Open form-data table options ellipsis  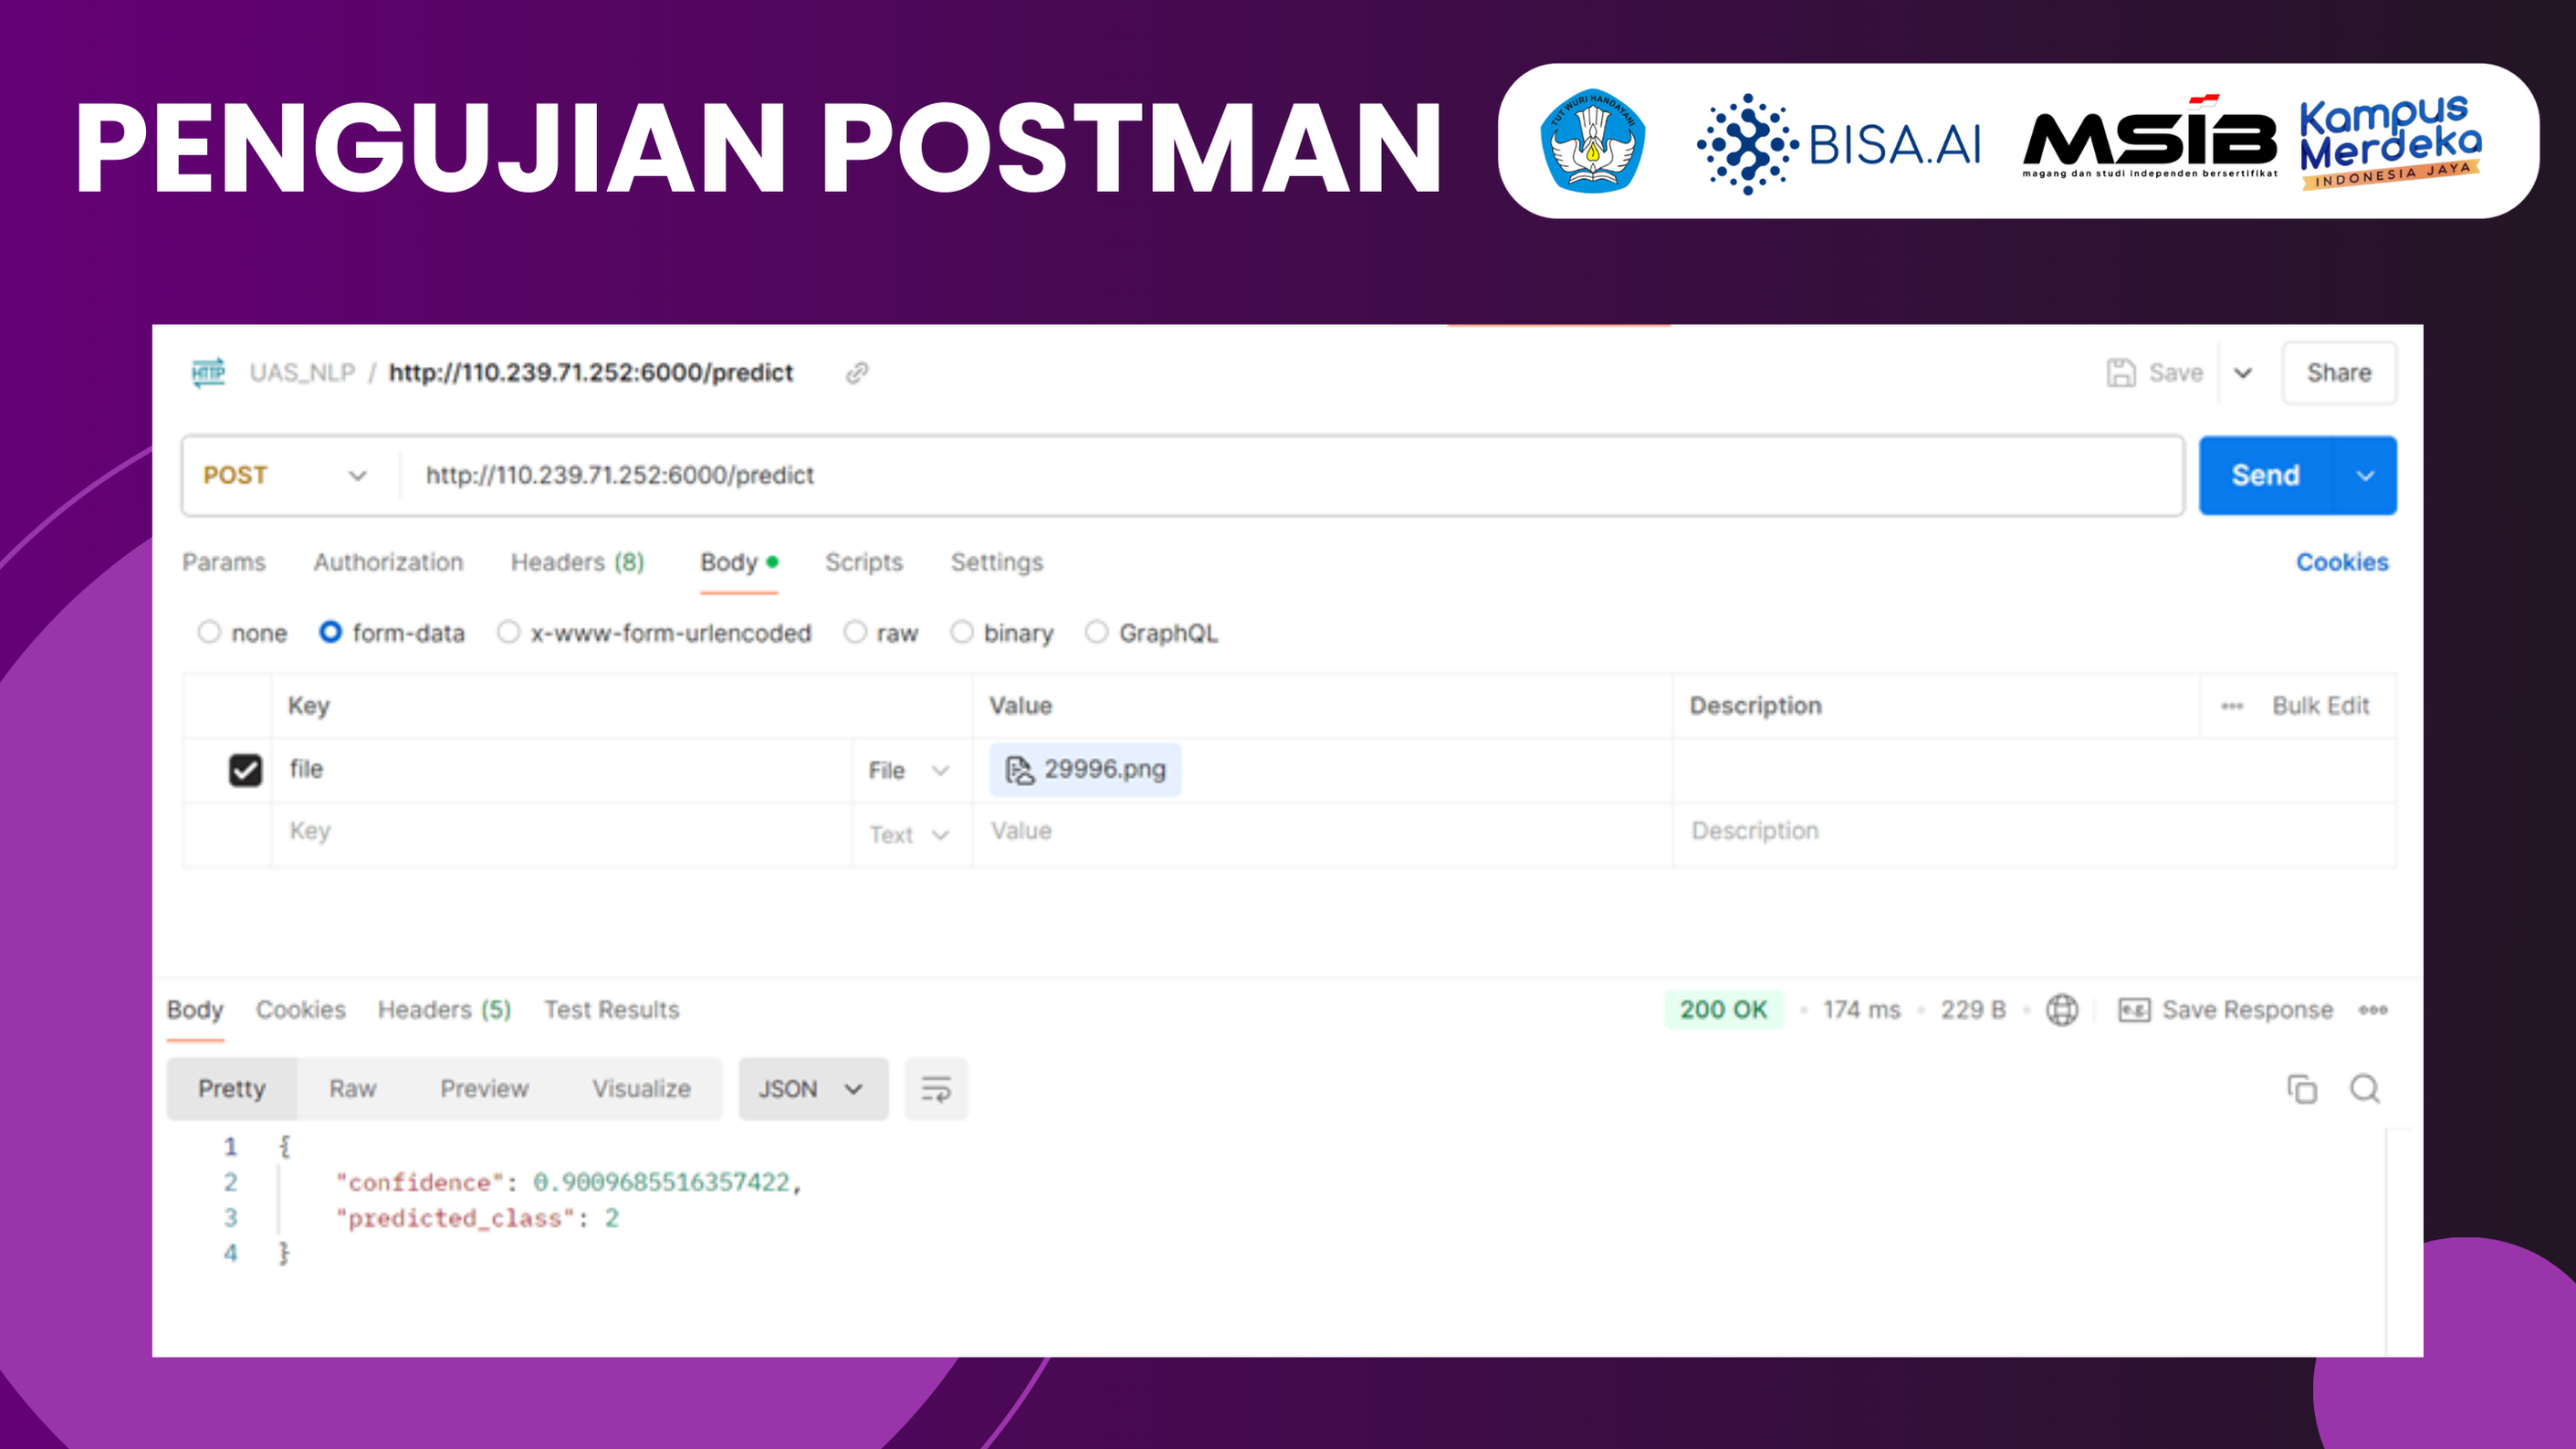pos(2232,706)
